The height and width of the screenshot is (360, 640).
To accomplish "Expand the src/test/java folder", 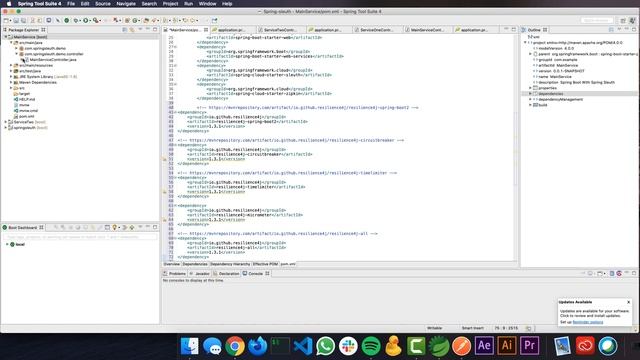I will pyautogui.click(x=11, y=71).
